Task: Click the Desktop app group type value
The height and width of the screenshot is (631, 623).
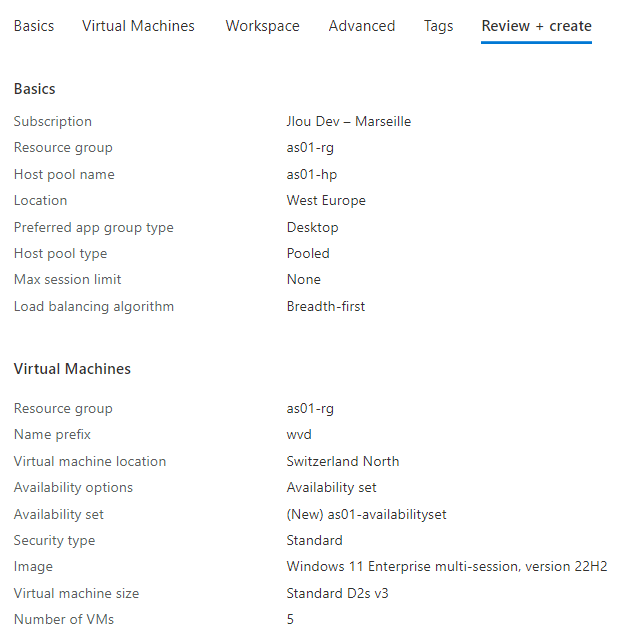Action: (x=312, y=228)
